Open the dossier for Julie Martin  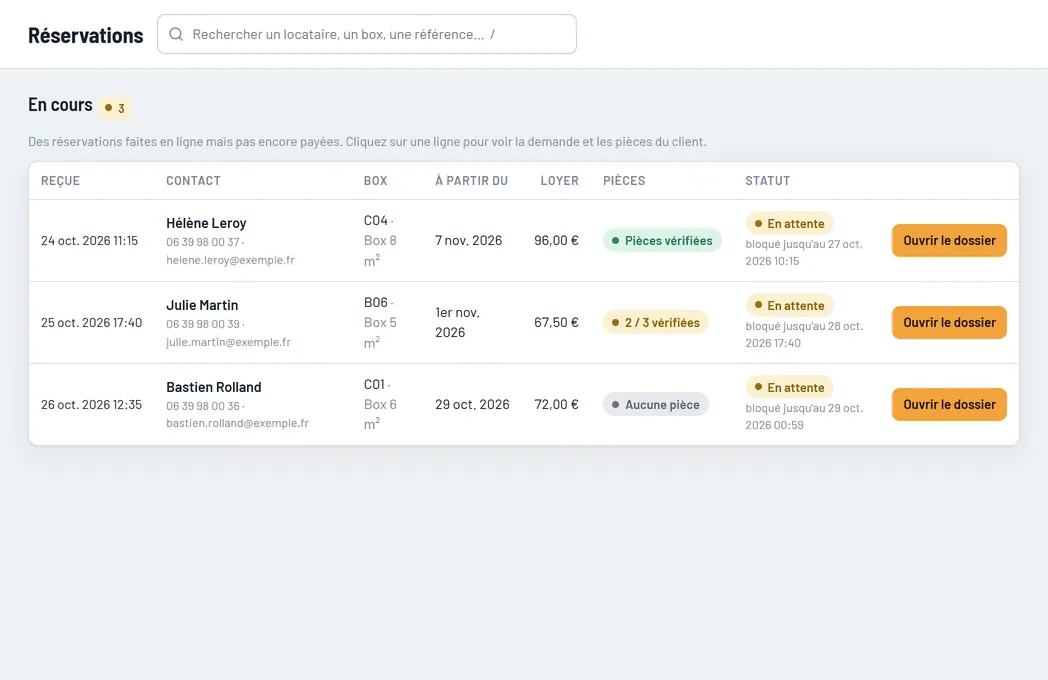[949, 322]
